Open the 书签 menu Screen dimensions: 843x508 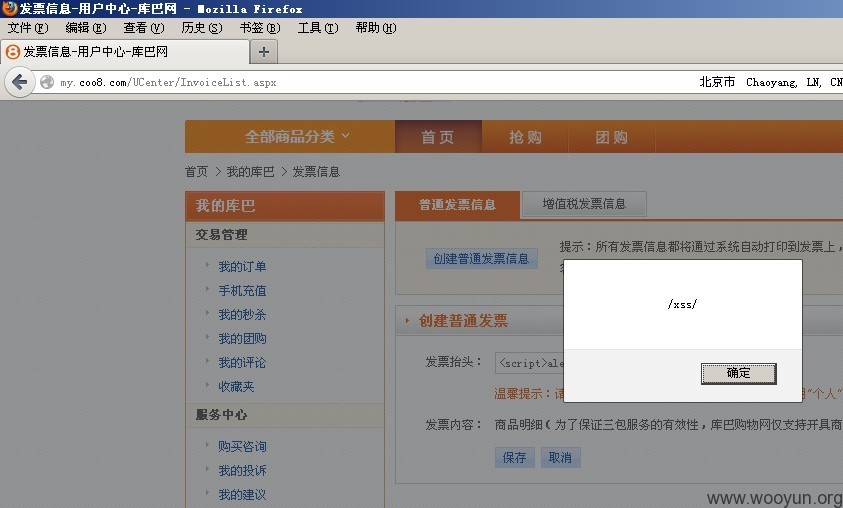pyautogui.click(x=260, y=28)
